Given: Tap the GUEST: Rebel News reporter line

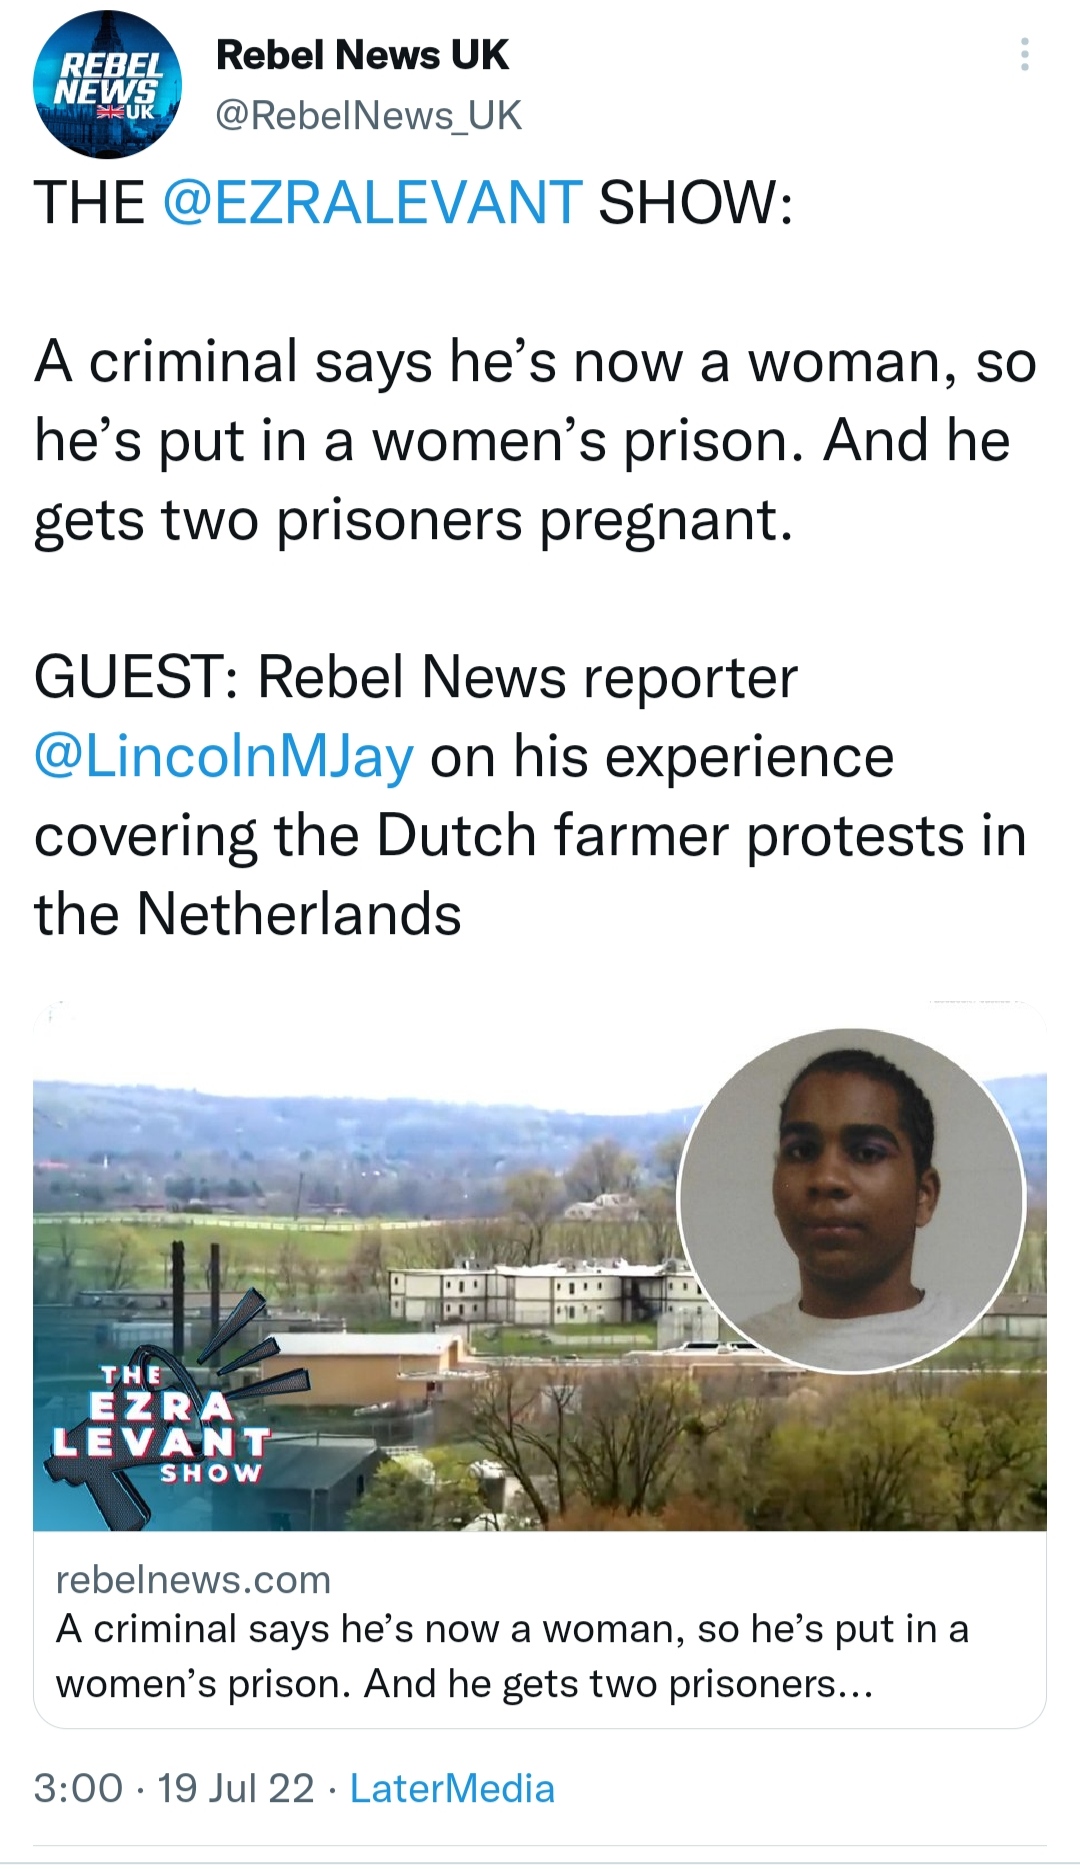Looking at the screenshot, I should pyautogui.click(x=416, y=678).
